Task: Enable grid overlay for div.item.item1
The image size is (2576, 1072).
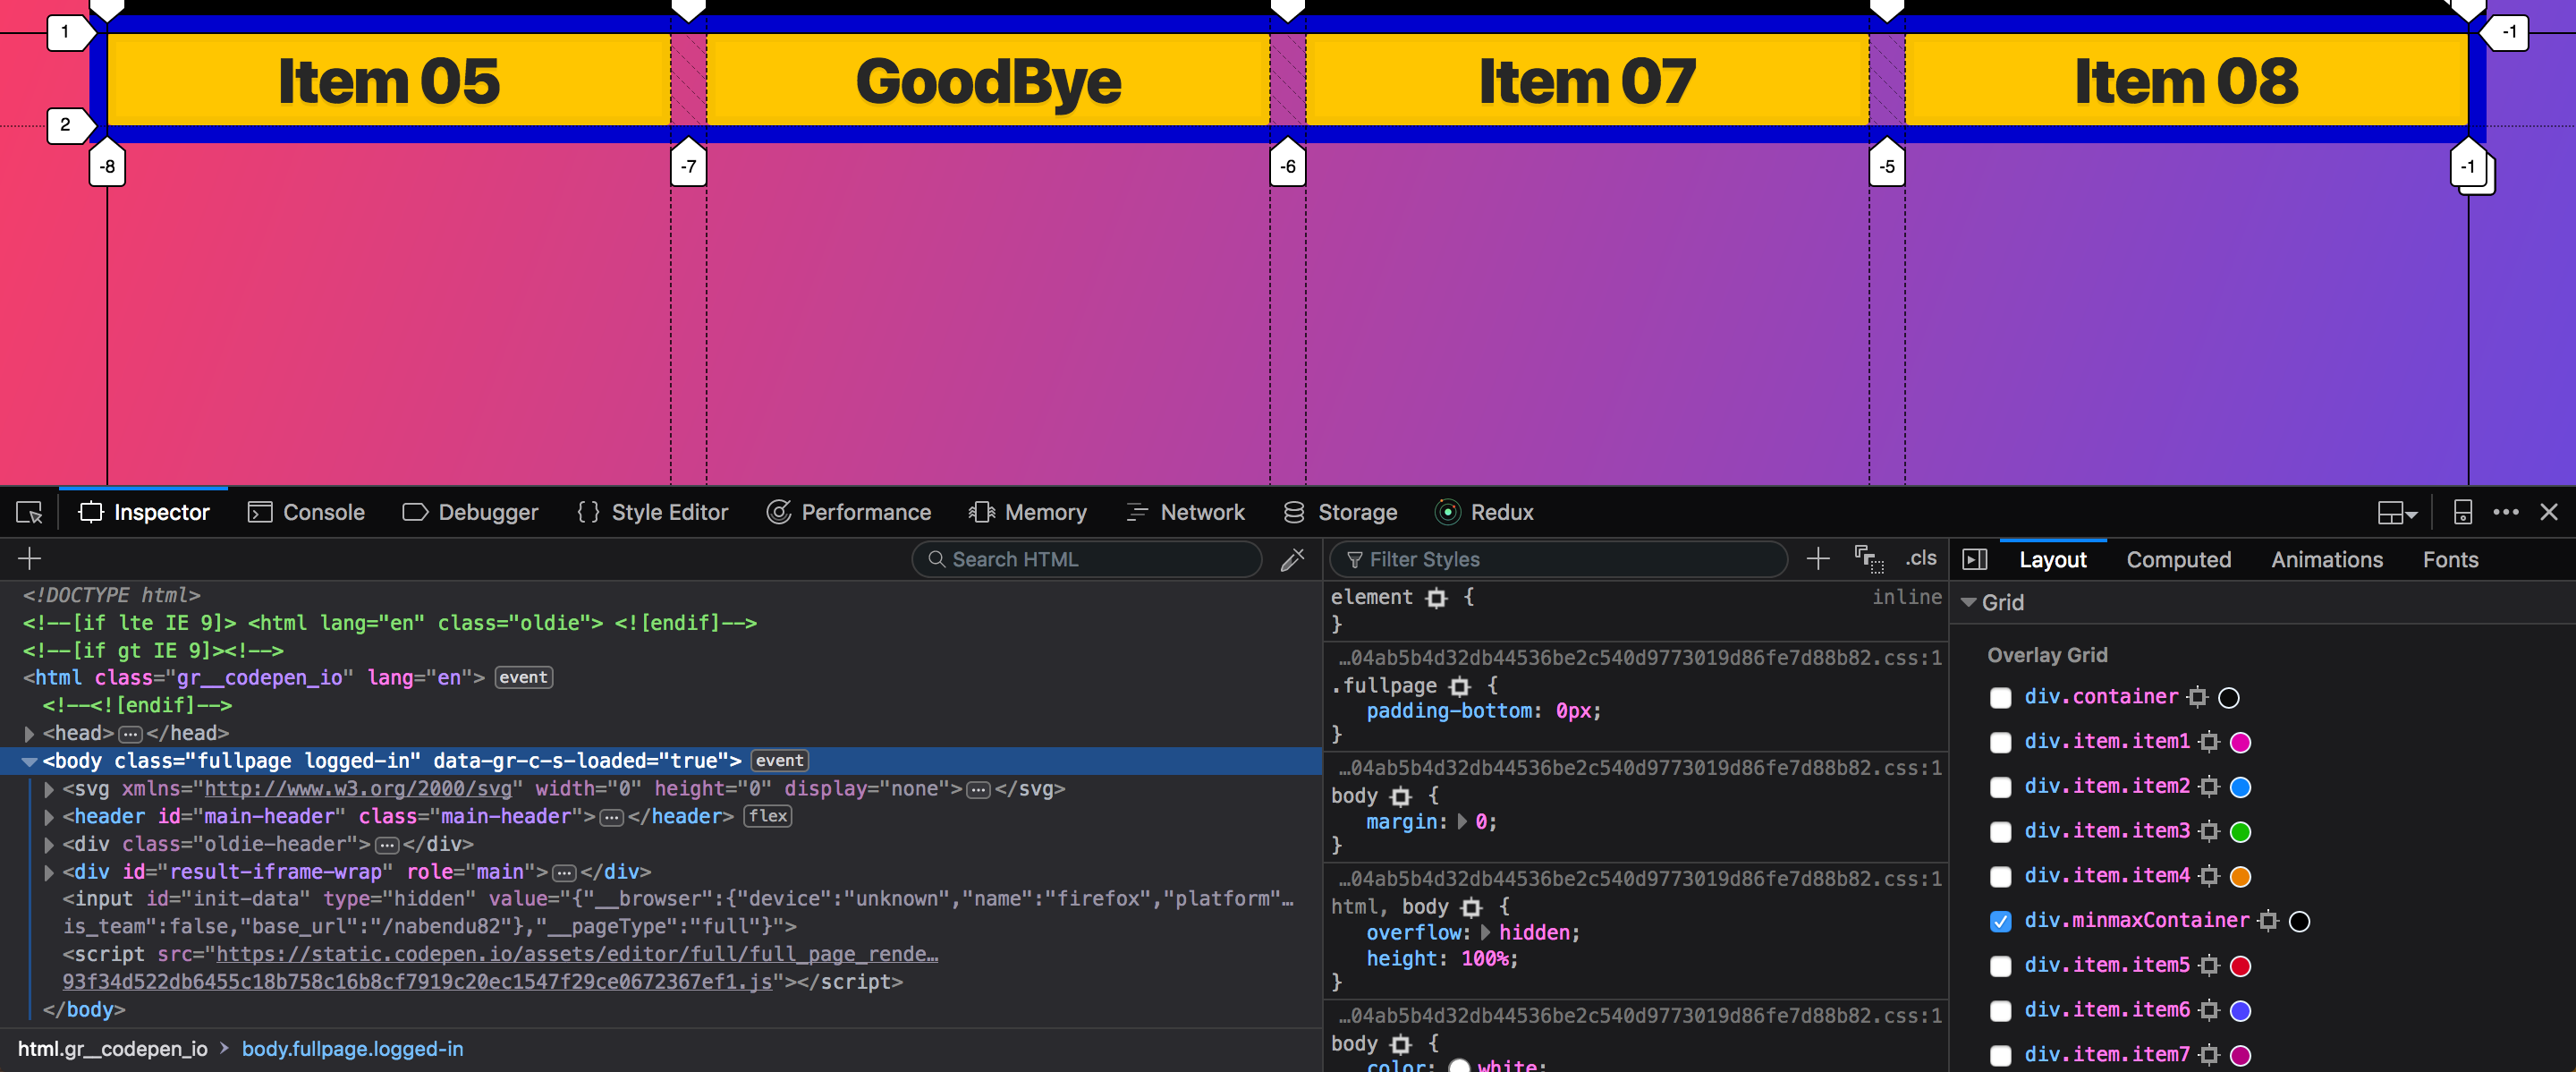Action: point(2000,742)
